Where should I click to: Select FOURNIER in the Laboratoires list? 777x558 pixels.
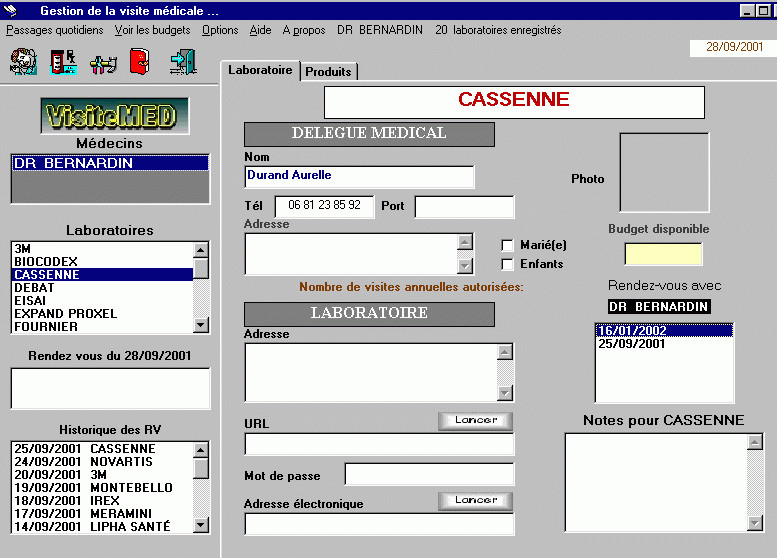click(103, 327)
